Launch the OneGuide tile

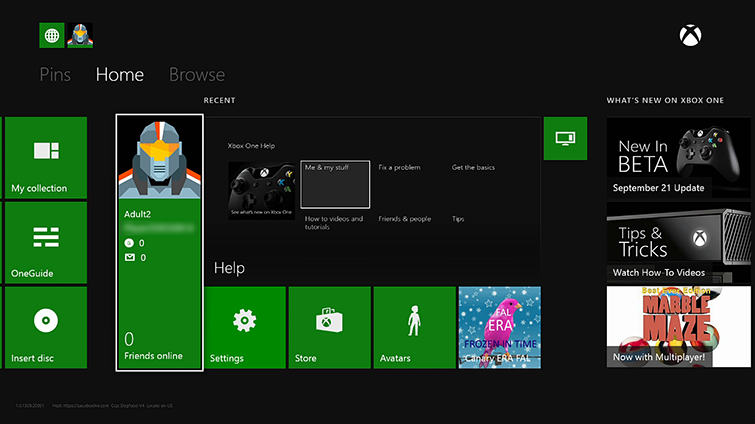pyautogui.click(x=46, y=243)
